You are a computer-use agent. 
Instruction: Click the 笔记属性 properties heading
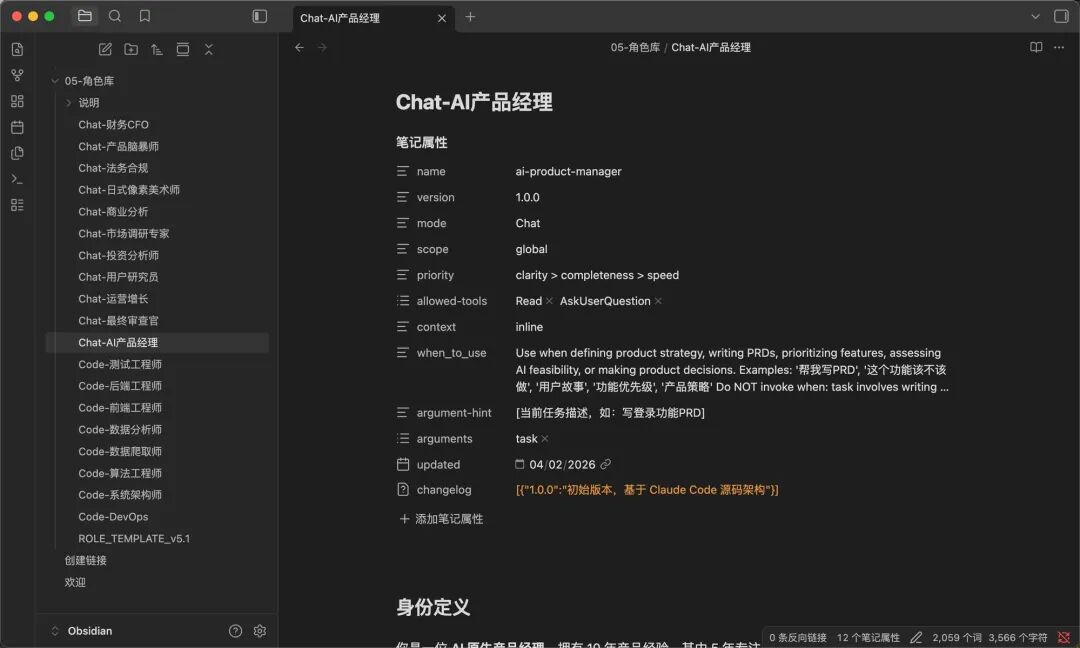click(422, 143)
